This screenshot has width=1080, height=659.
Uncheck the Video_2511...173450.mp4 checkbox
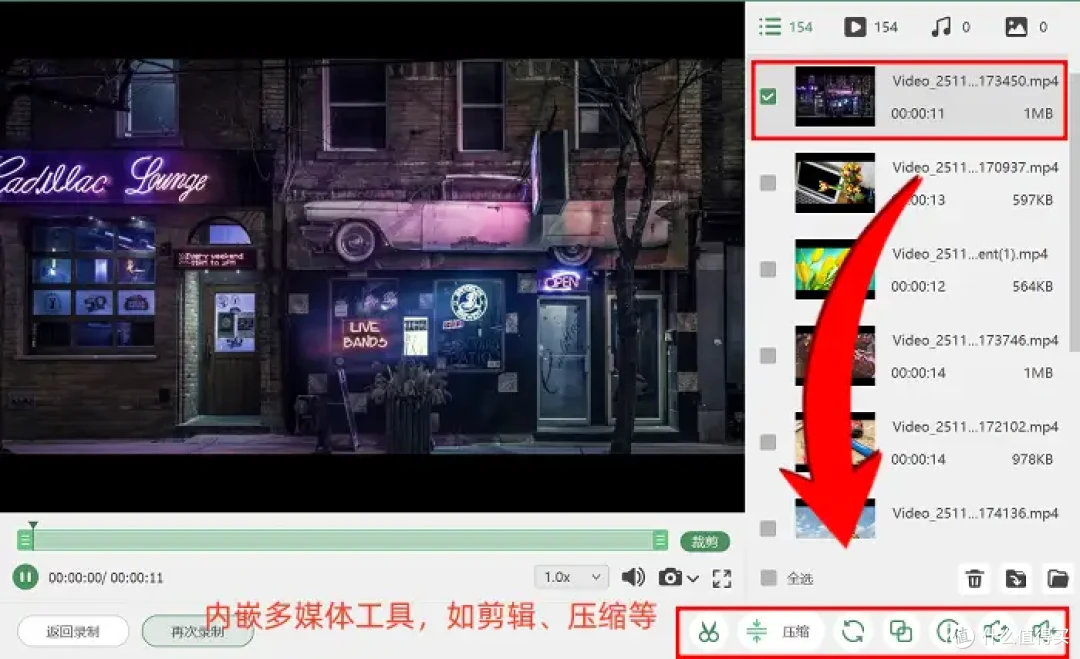(x=768, y=96)
